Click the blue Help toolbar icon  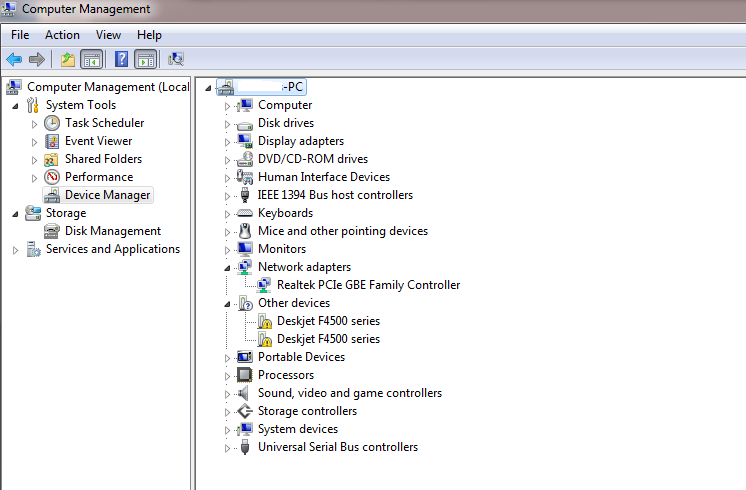[121, 59]
